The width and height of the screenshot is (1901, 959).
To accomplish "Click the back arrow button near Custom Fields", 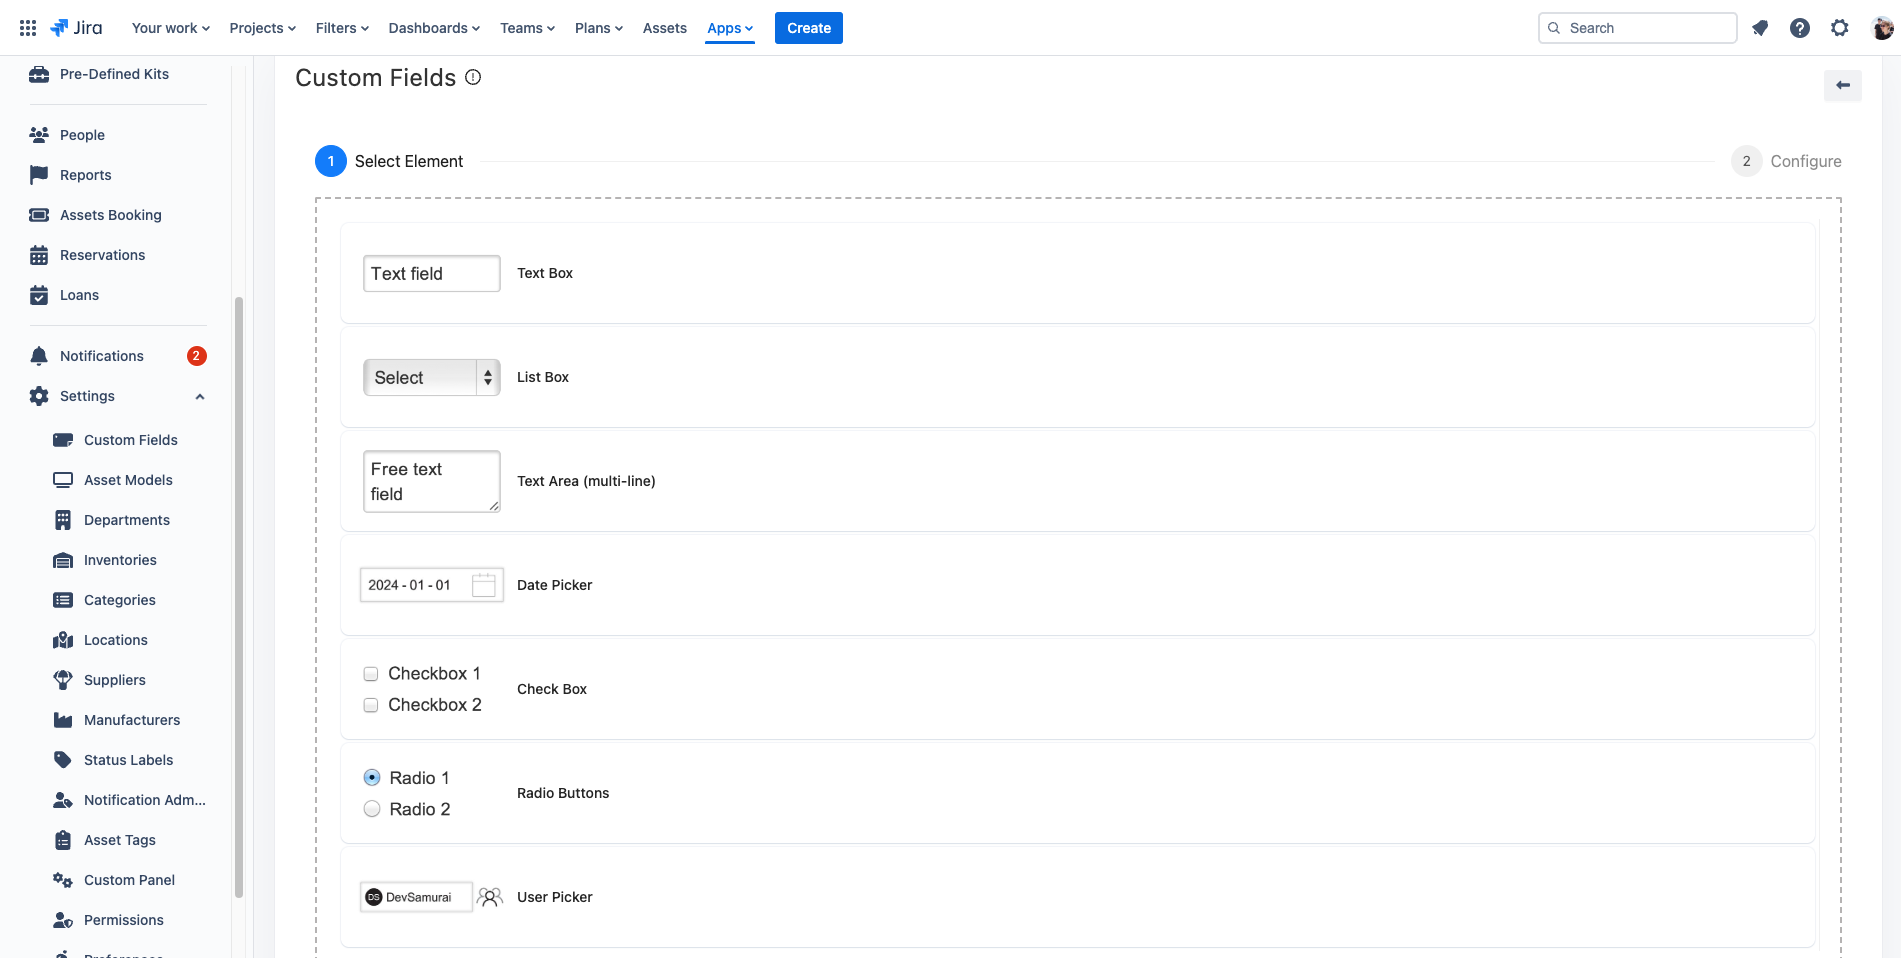I will pyautogui.click(x=1842, y=85).
